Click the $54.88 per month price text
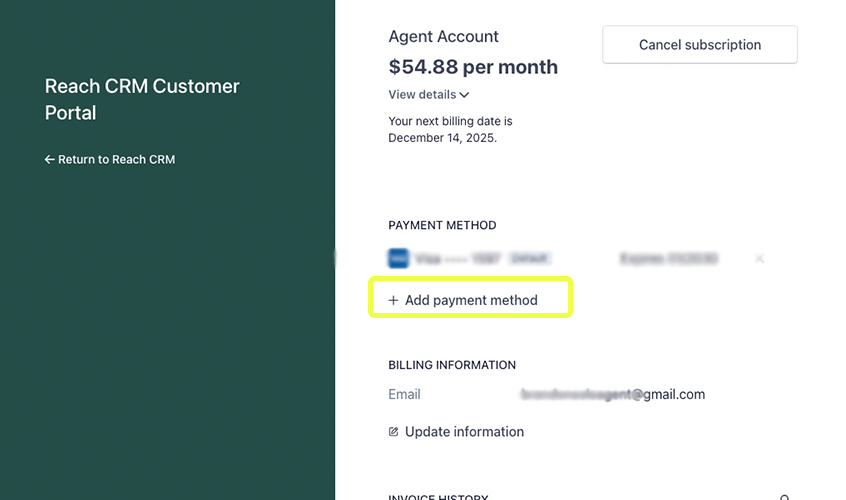Viewport: 846px width, 500px height. [473, 67]
